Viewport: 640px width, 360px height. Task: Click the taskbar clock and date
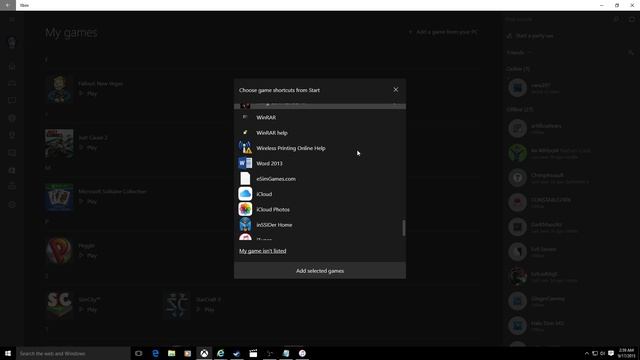coord(626,353)
